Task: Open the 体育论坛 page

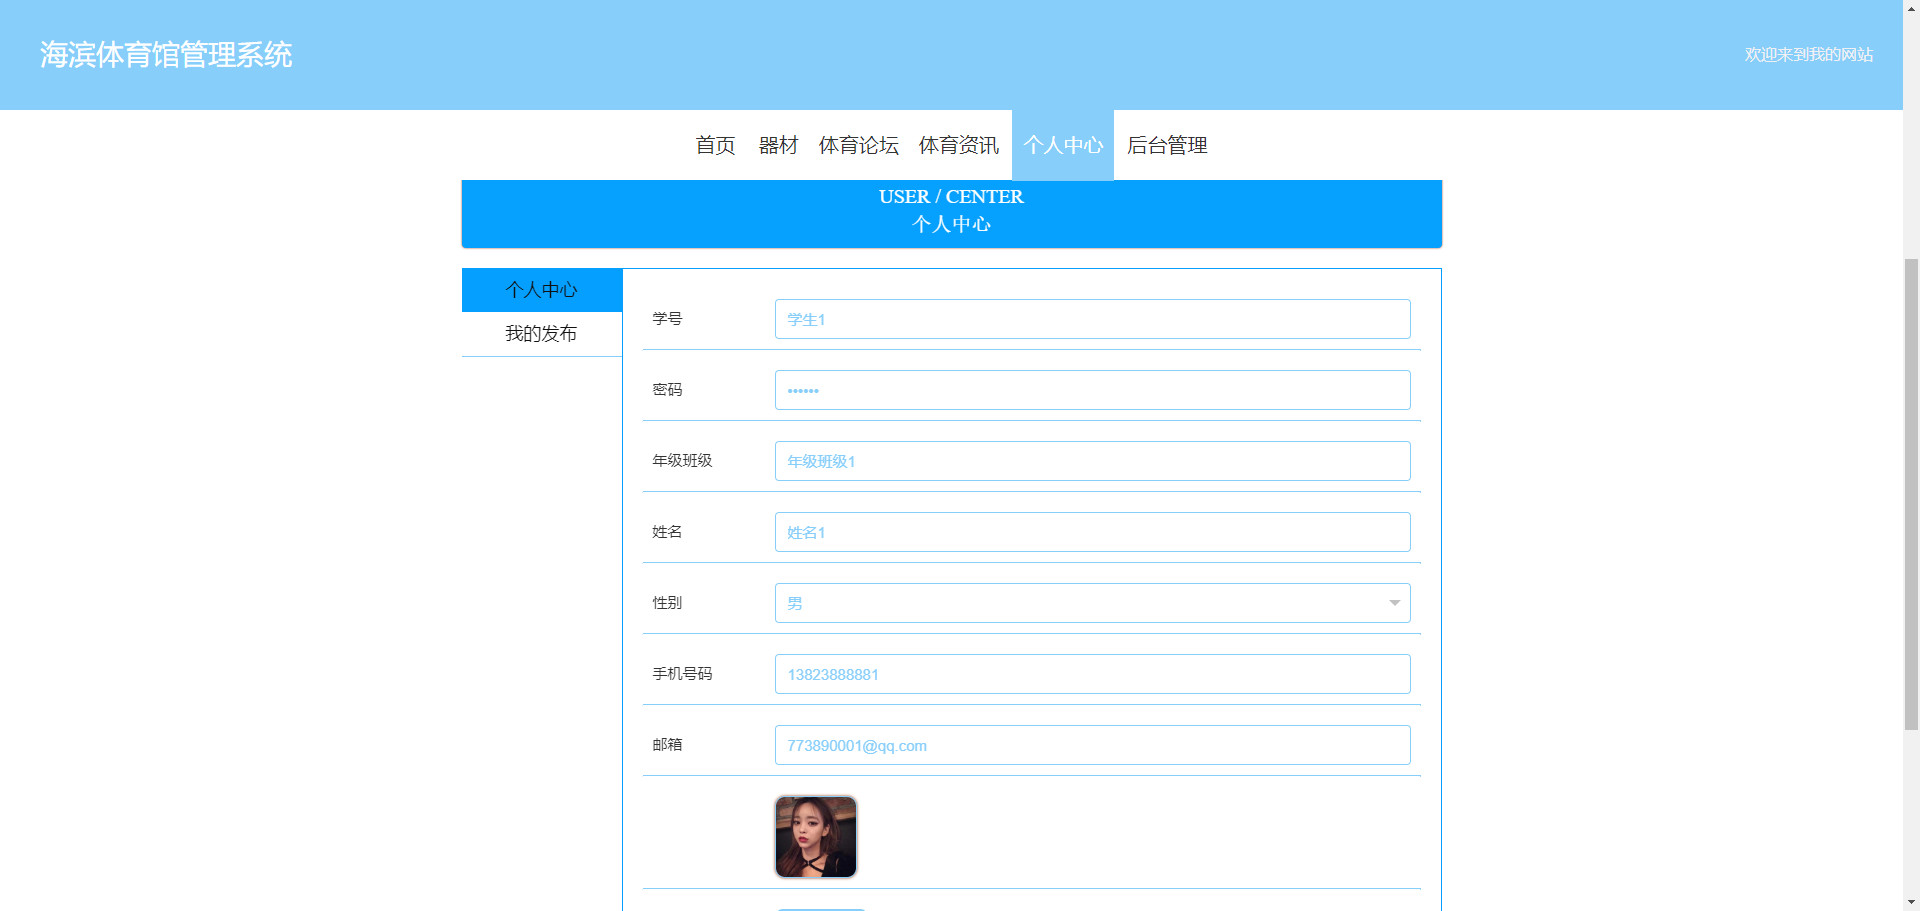Action: point(858,146)
